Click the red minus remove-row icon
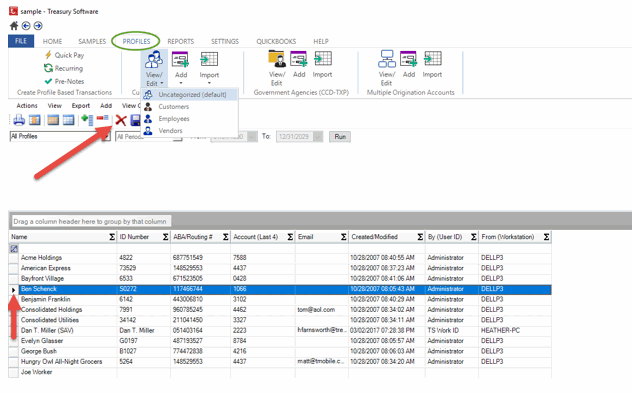Viewport: 632px width, 394px height. [102, 118]
